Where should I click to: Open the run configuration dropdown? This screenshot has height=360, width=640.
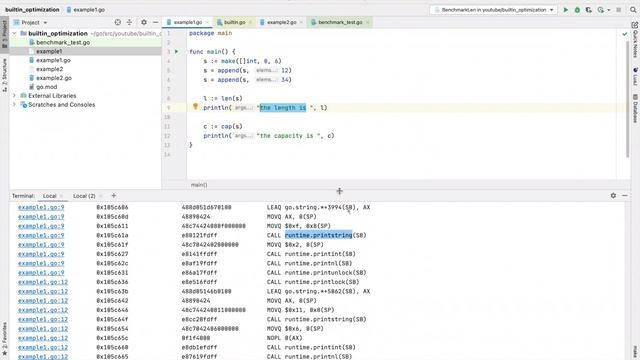click(493, 10)
